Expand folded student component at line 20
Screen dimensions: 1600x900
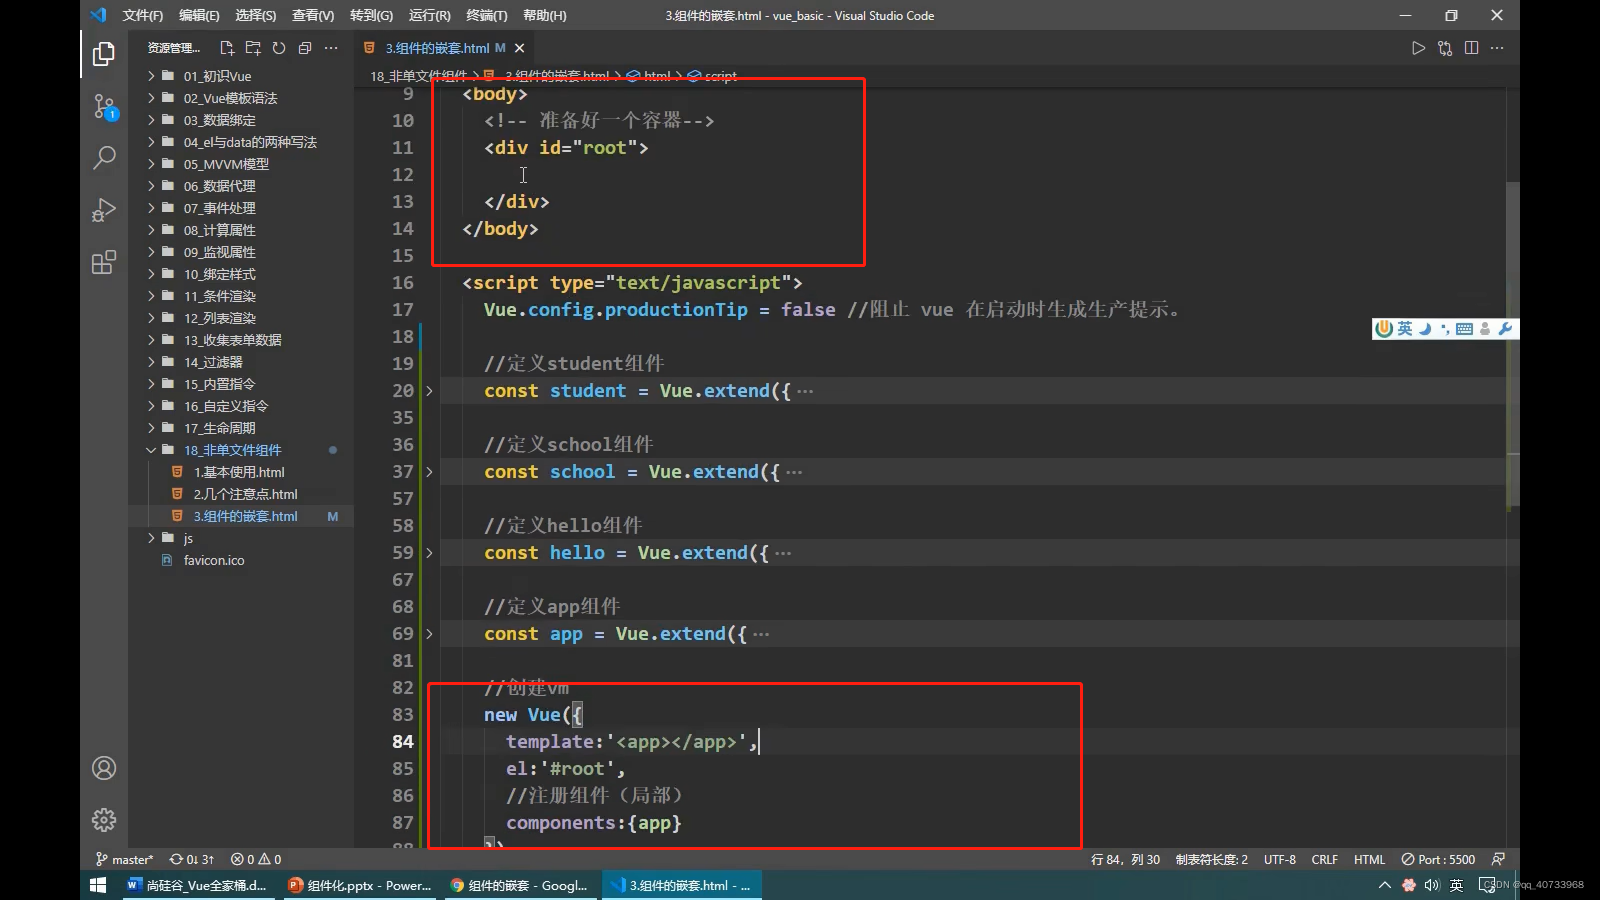pyautogui.click(x=430, y=391)
